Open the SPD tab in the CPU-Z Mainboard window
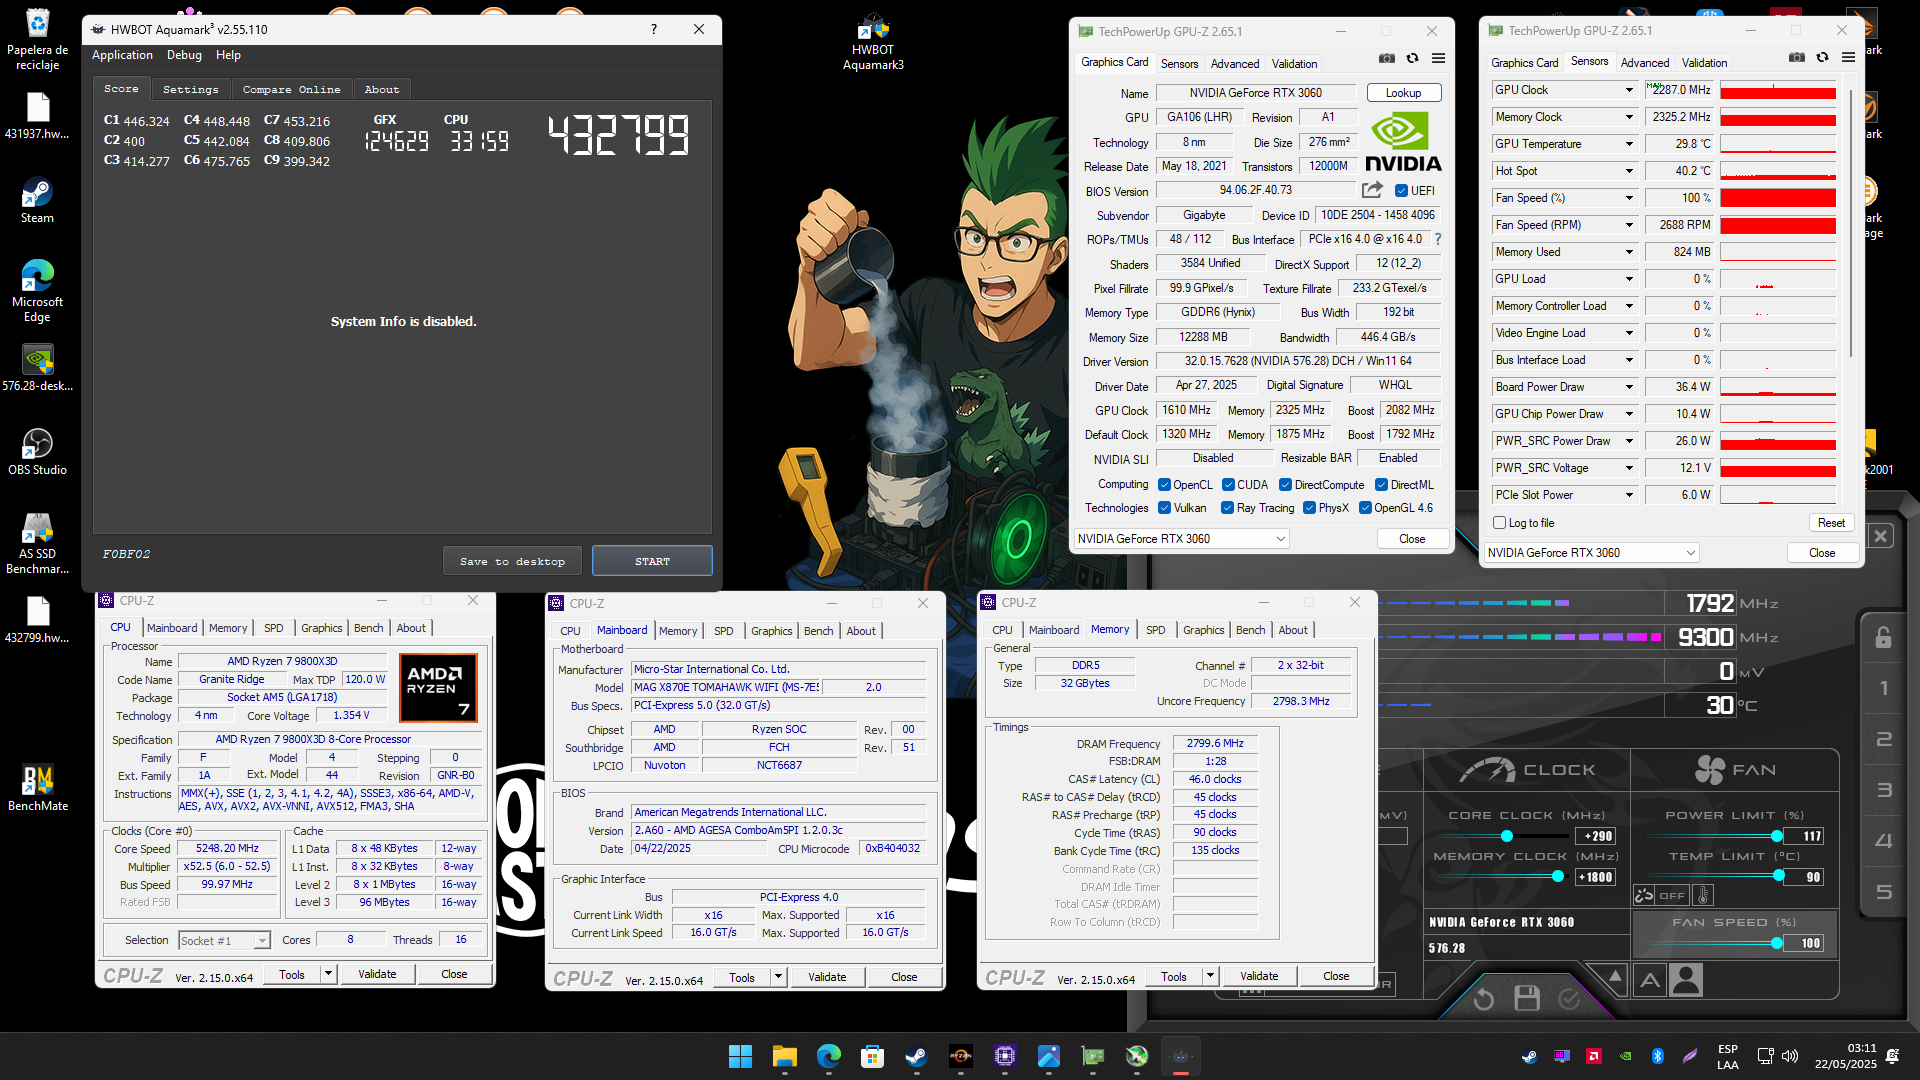Viewport: 1920px width, 1080px height. click(x=723, y=631)
